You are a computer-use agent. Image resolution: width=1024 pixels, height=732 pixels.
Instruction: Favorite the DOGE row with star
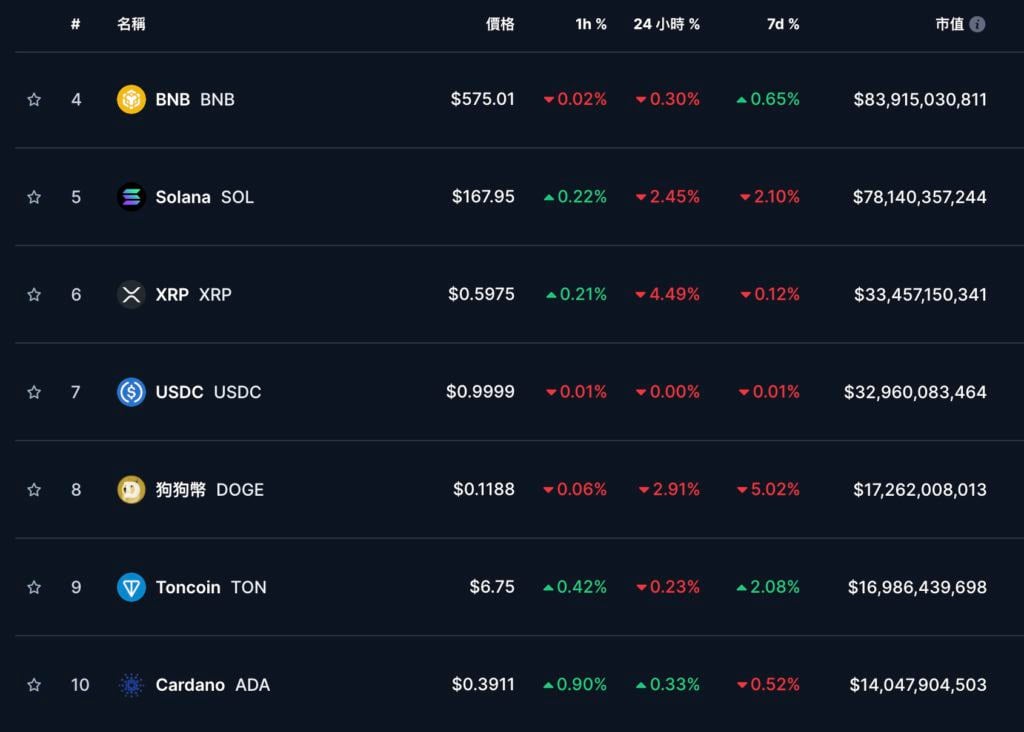(x=34, y=490)
